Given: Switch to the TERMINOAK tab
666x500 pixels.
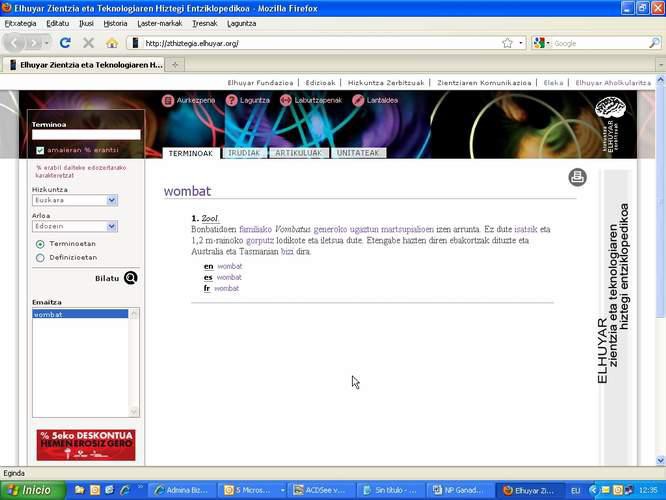Looking at the screenshot, I should (191, 153).
